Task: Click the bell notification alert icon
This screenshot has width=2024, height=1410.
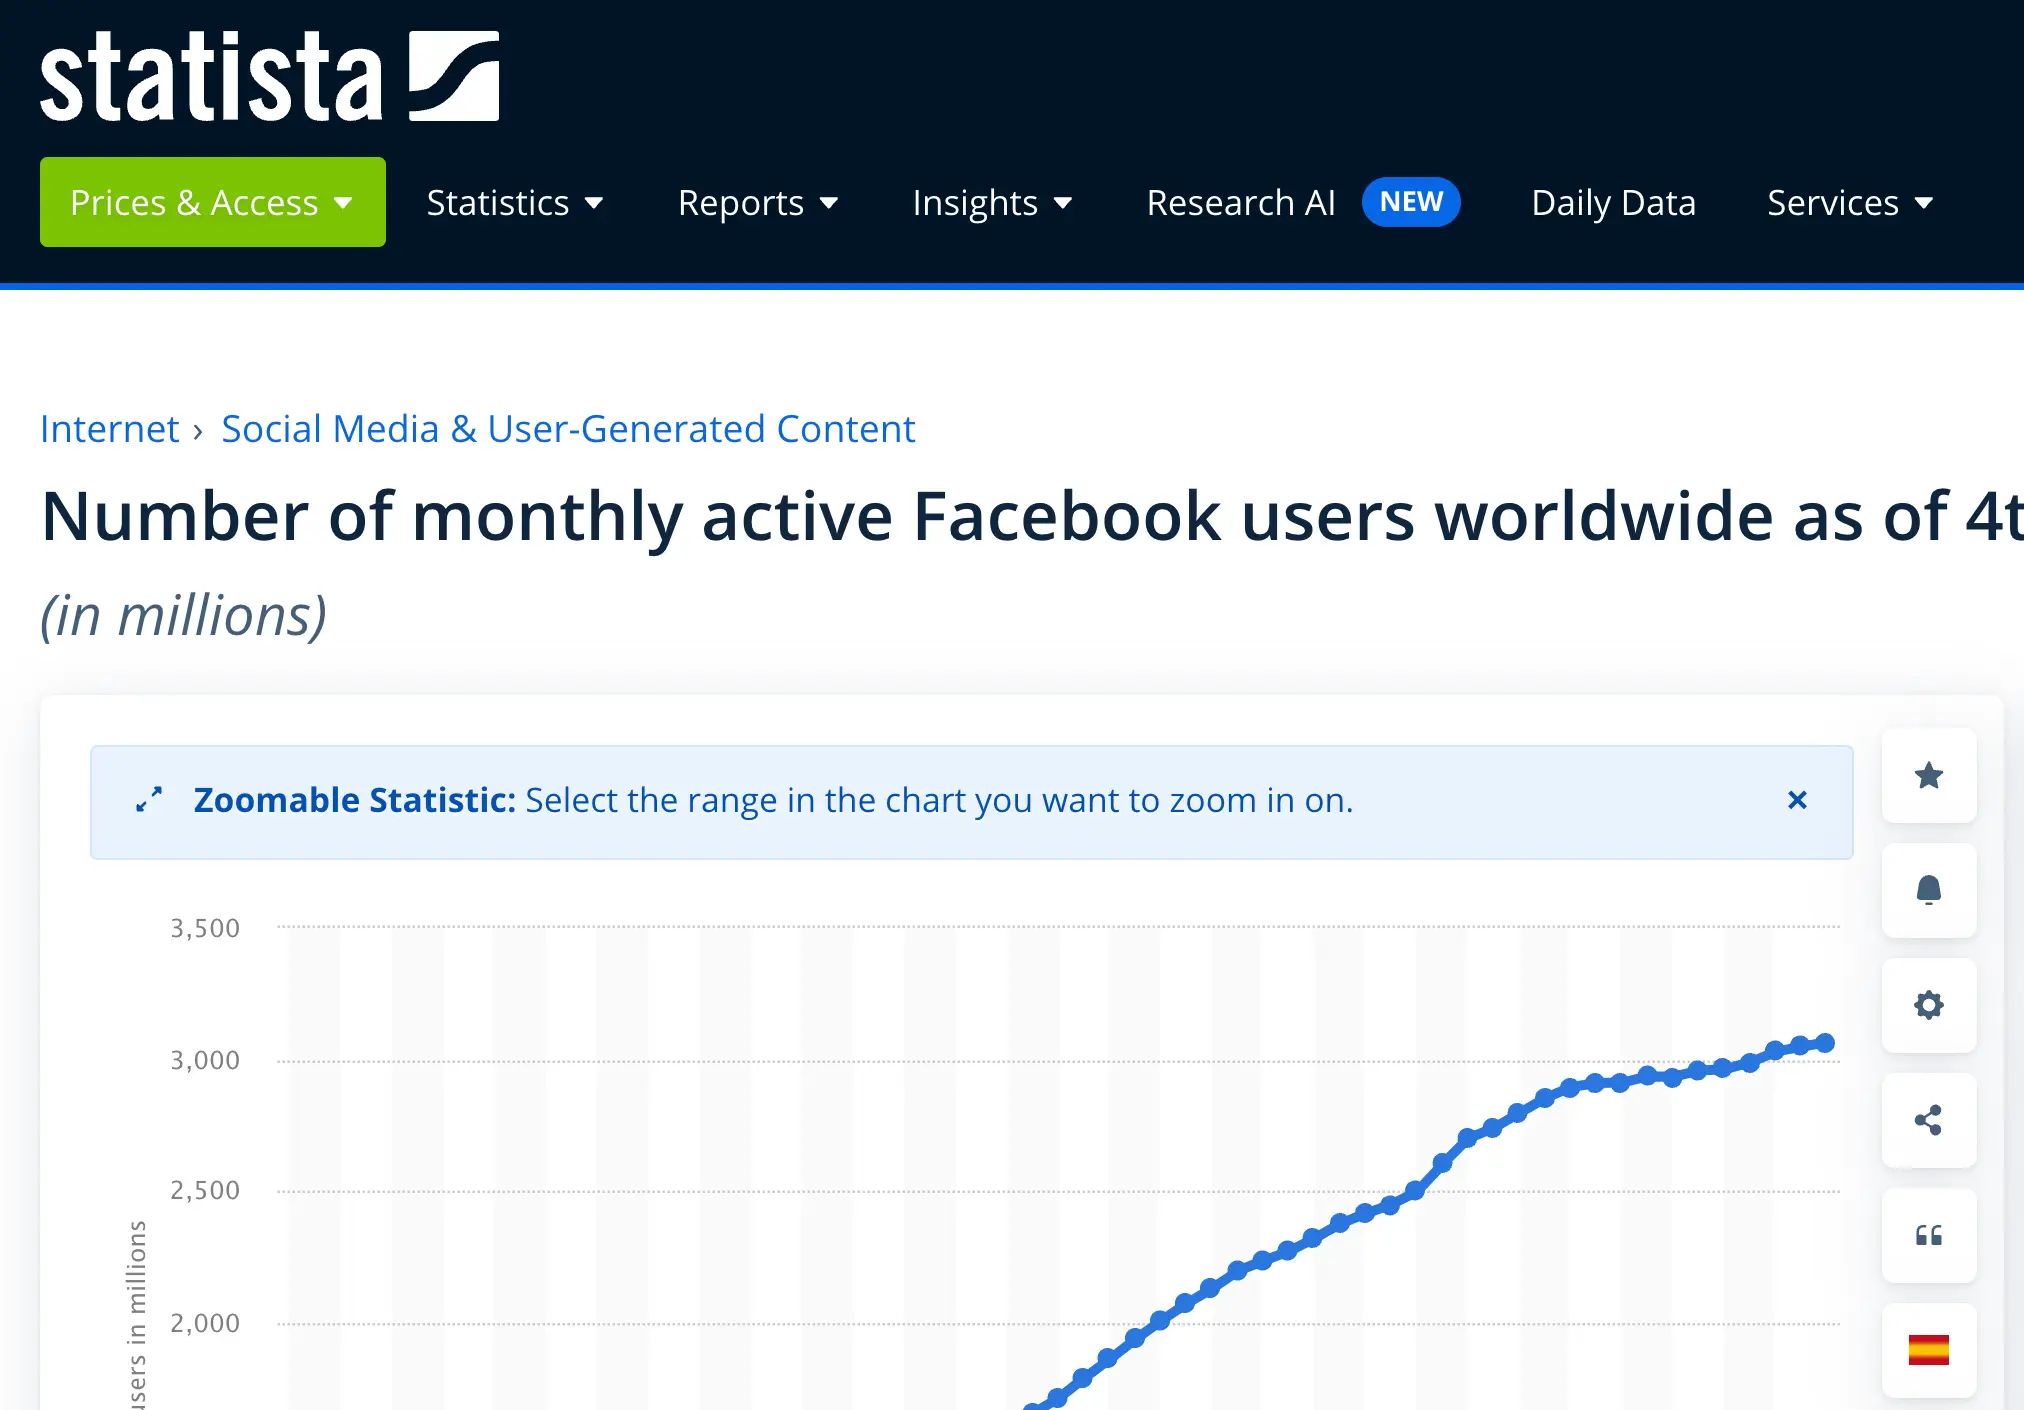Action: (1928, 890)
